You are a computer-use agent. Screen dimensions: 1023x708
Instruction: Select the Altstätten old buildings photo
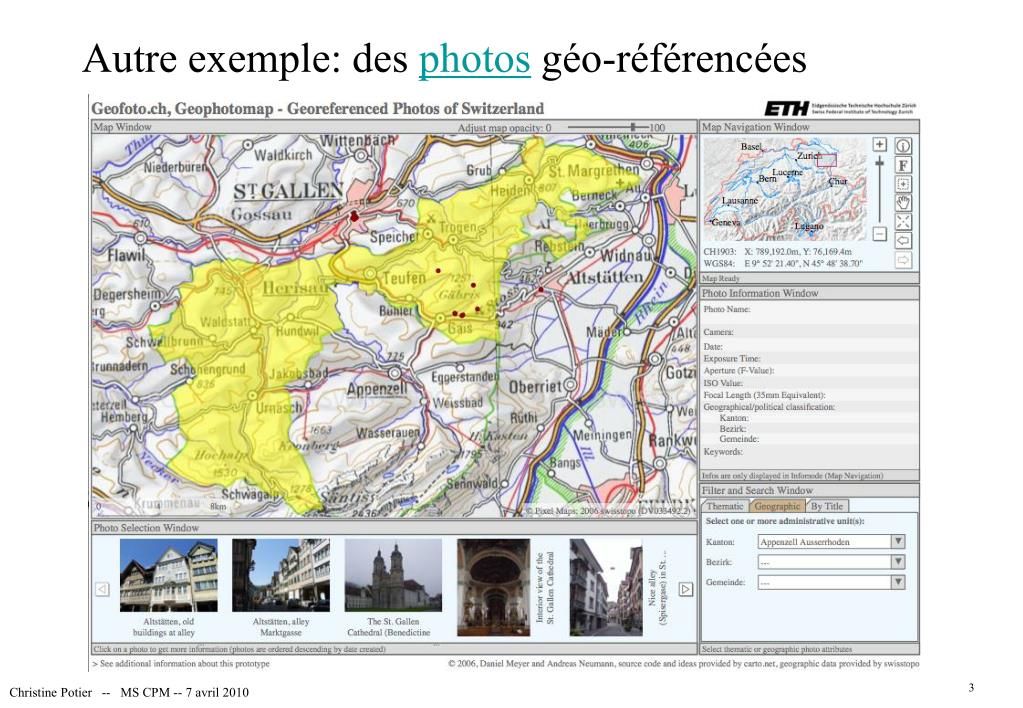[x=168, y=575]
